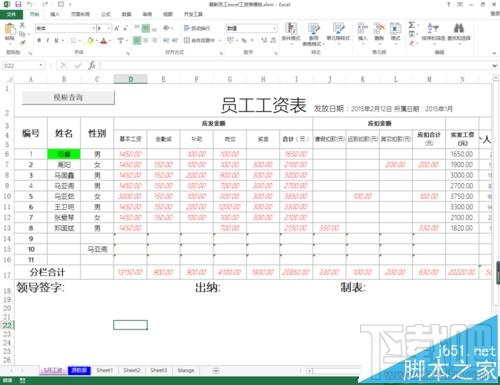Decrease font size with smaller A icon
The image size is (500, 385).
pyautogui.click(x=126, y=28)
